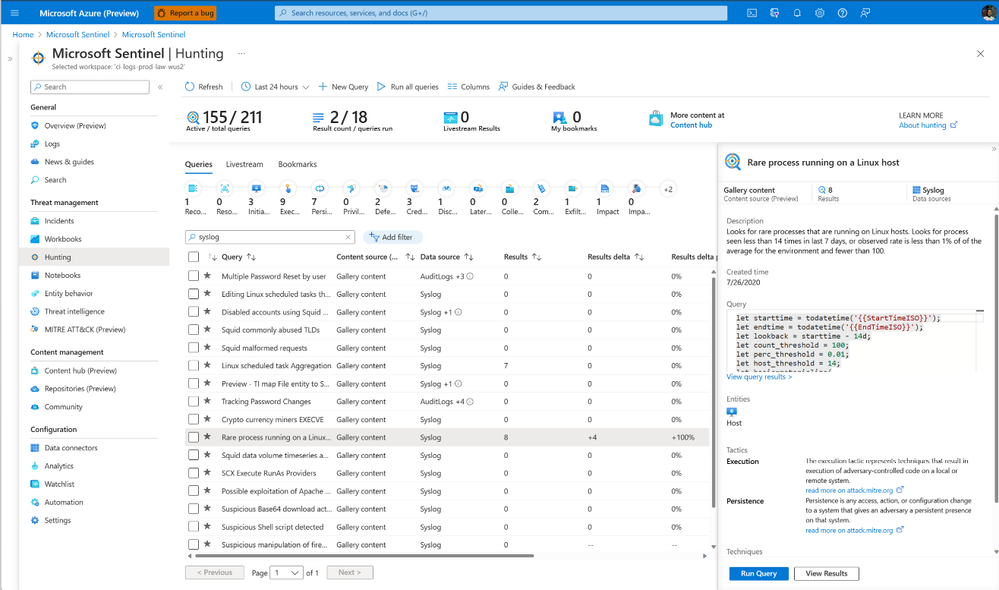
Task: Open MITRE ATT&CK (Preview) in the sidebar
Action: tap(84, 329)
